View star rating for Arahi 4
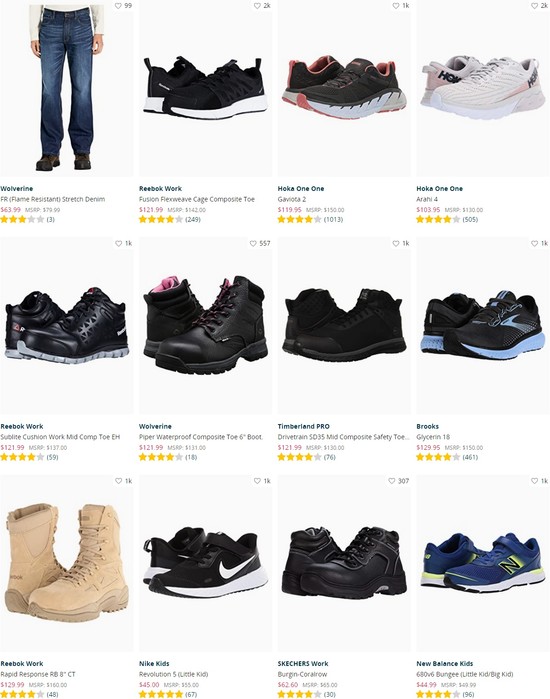550x699 pixels. pos(438,219)
